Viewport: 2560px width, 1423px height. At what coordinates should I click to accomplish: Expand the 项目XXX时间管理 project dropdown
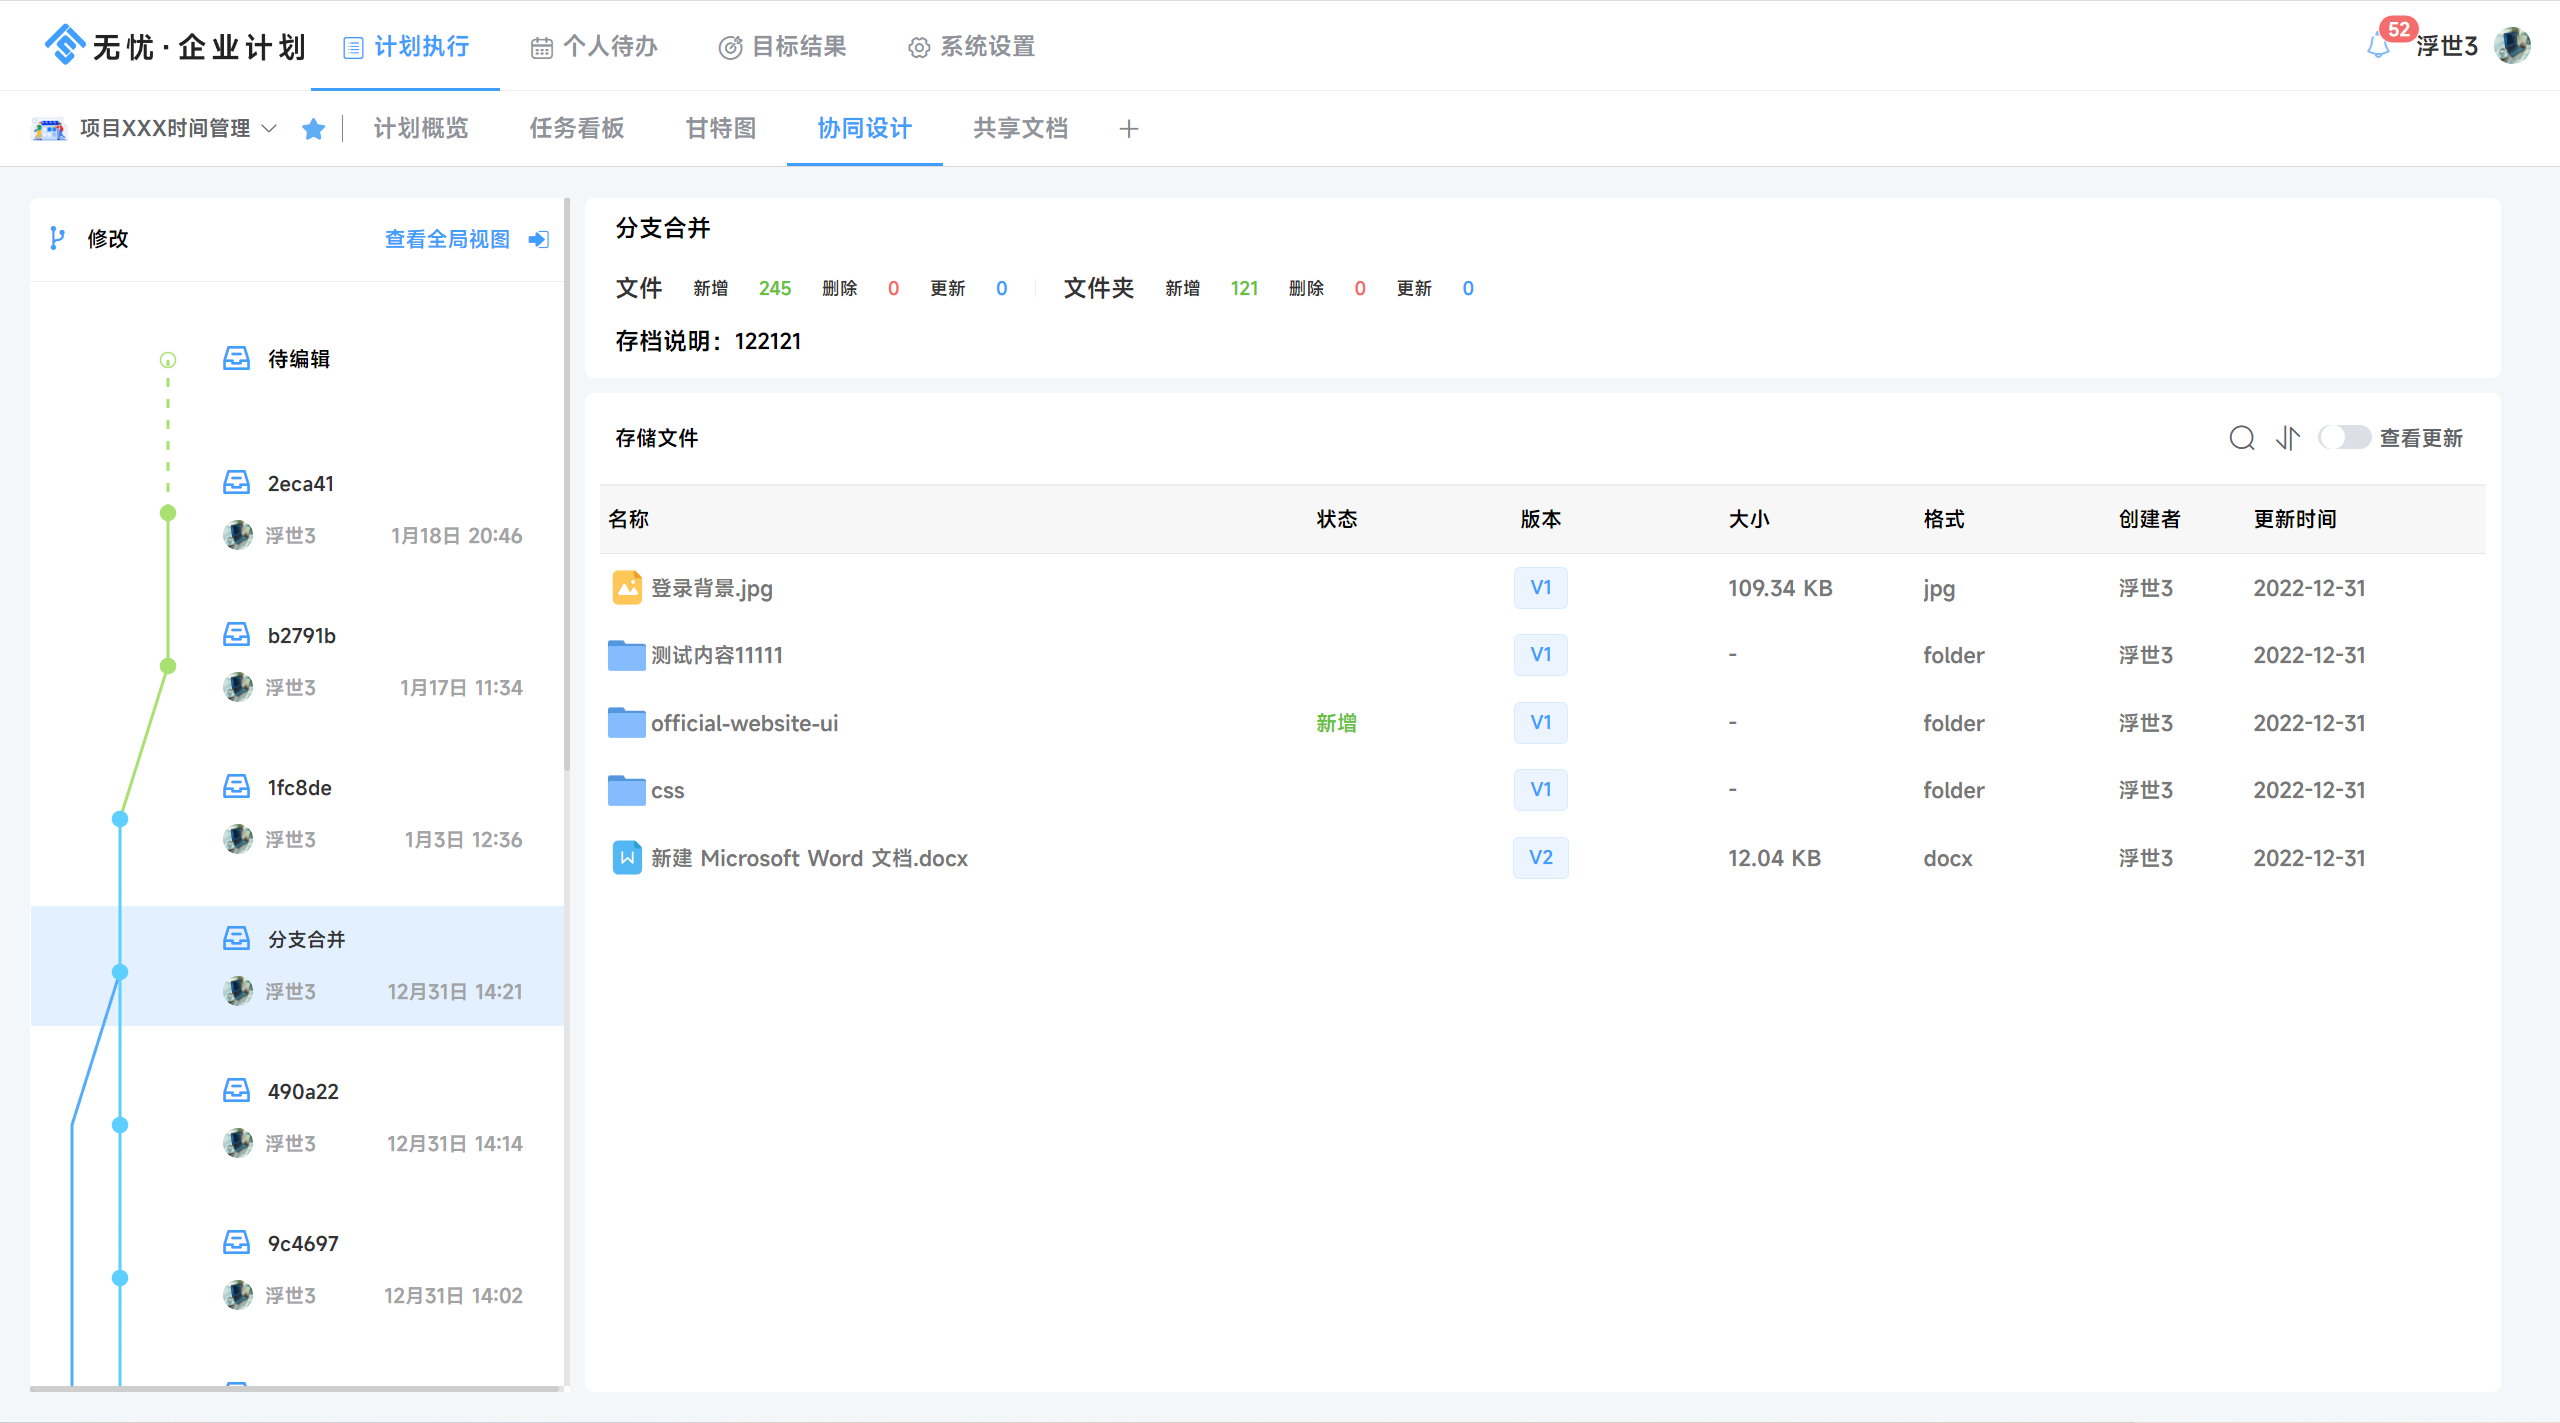pos(269,129)
